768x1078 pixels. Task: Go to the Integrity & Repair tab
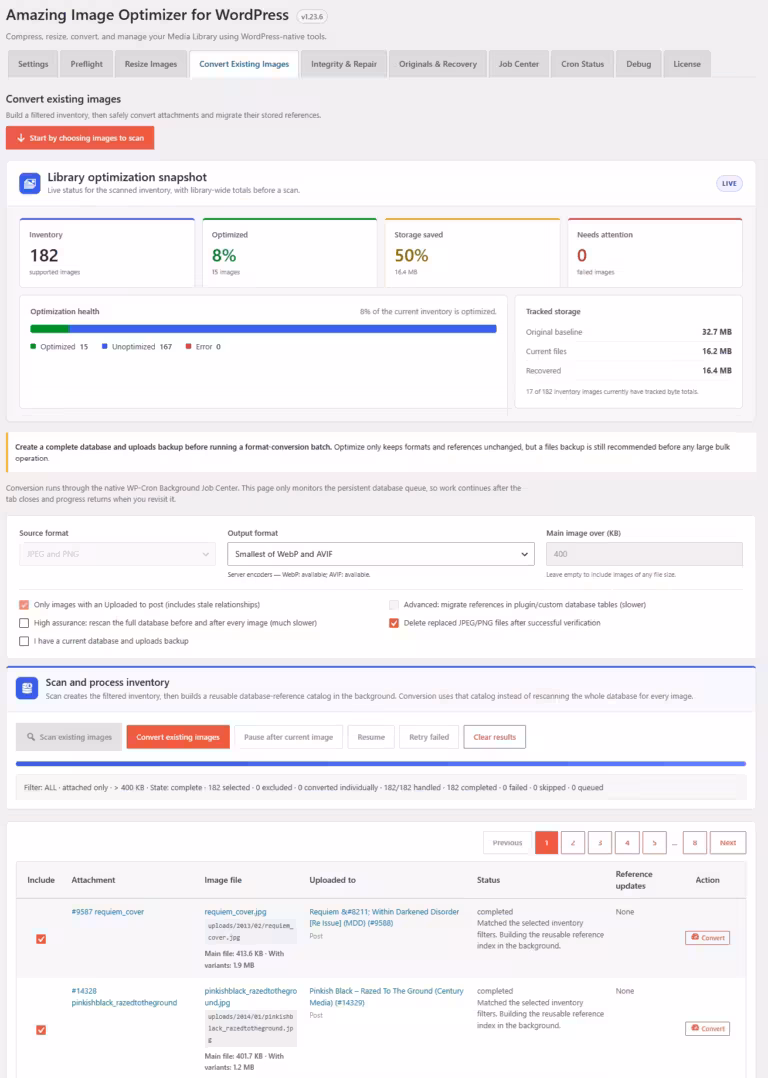[344, 64]
